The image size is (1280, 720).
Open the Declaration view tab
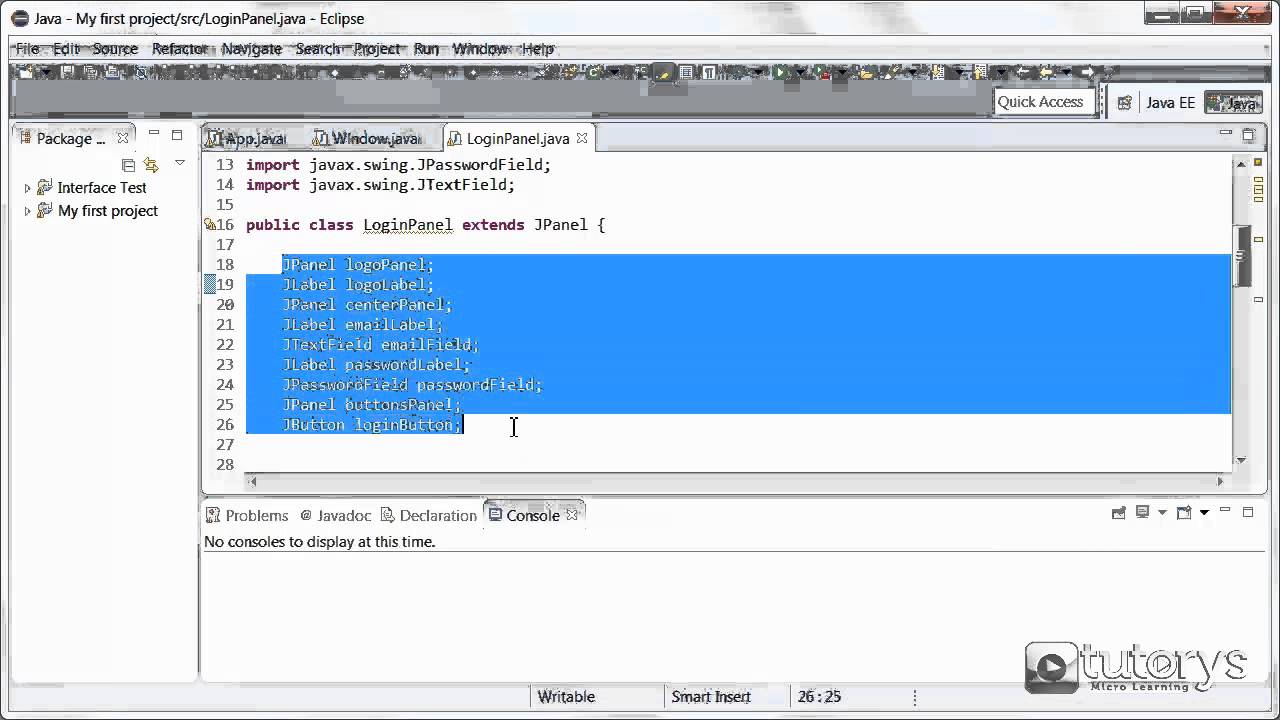click(x=428, y=515)
